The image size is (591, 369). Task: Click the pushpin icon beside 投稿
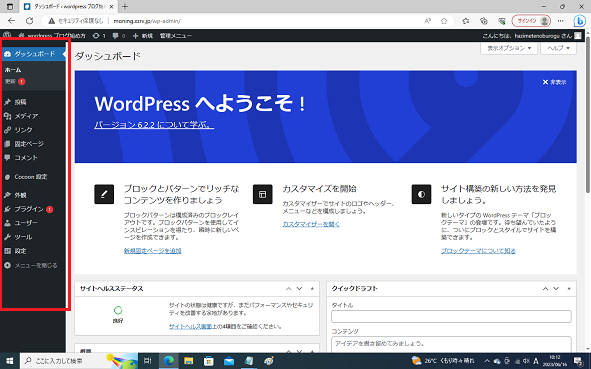(7, 102)
